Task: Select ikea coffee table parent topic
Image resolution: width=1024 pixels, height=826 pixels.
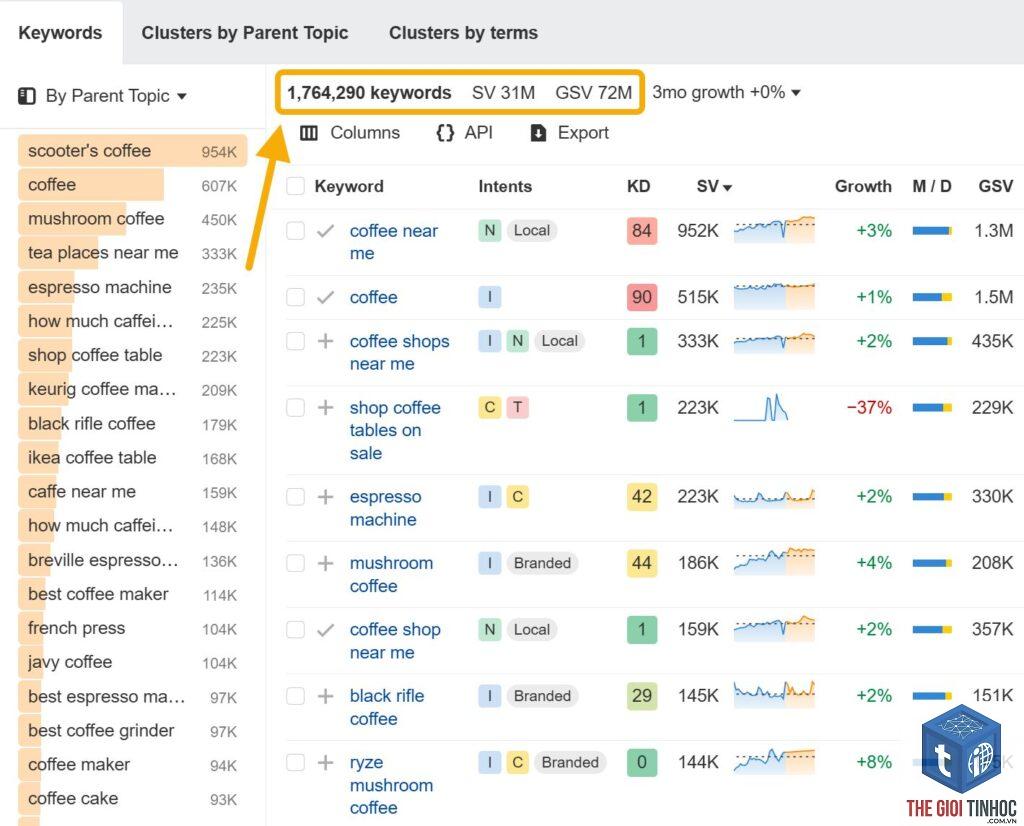Action: click(133, 458)
